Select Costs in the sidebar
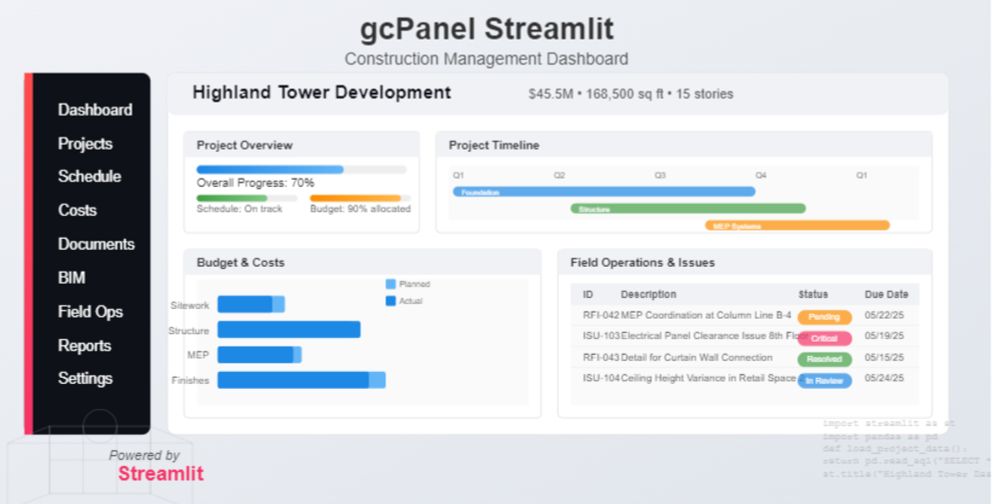The width and height of the screenshot is (1000, 504). [77, 210]
